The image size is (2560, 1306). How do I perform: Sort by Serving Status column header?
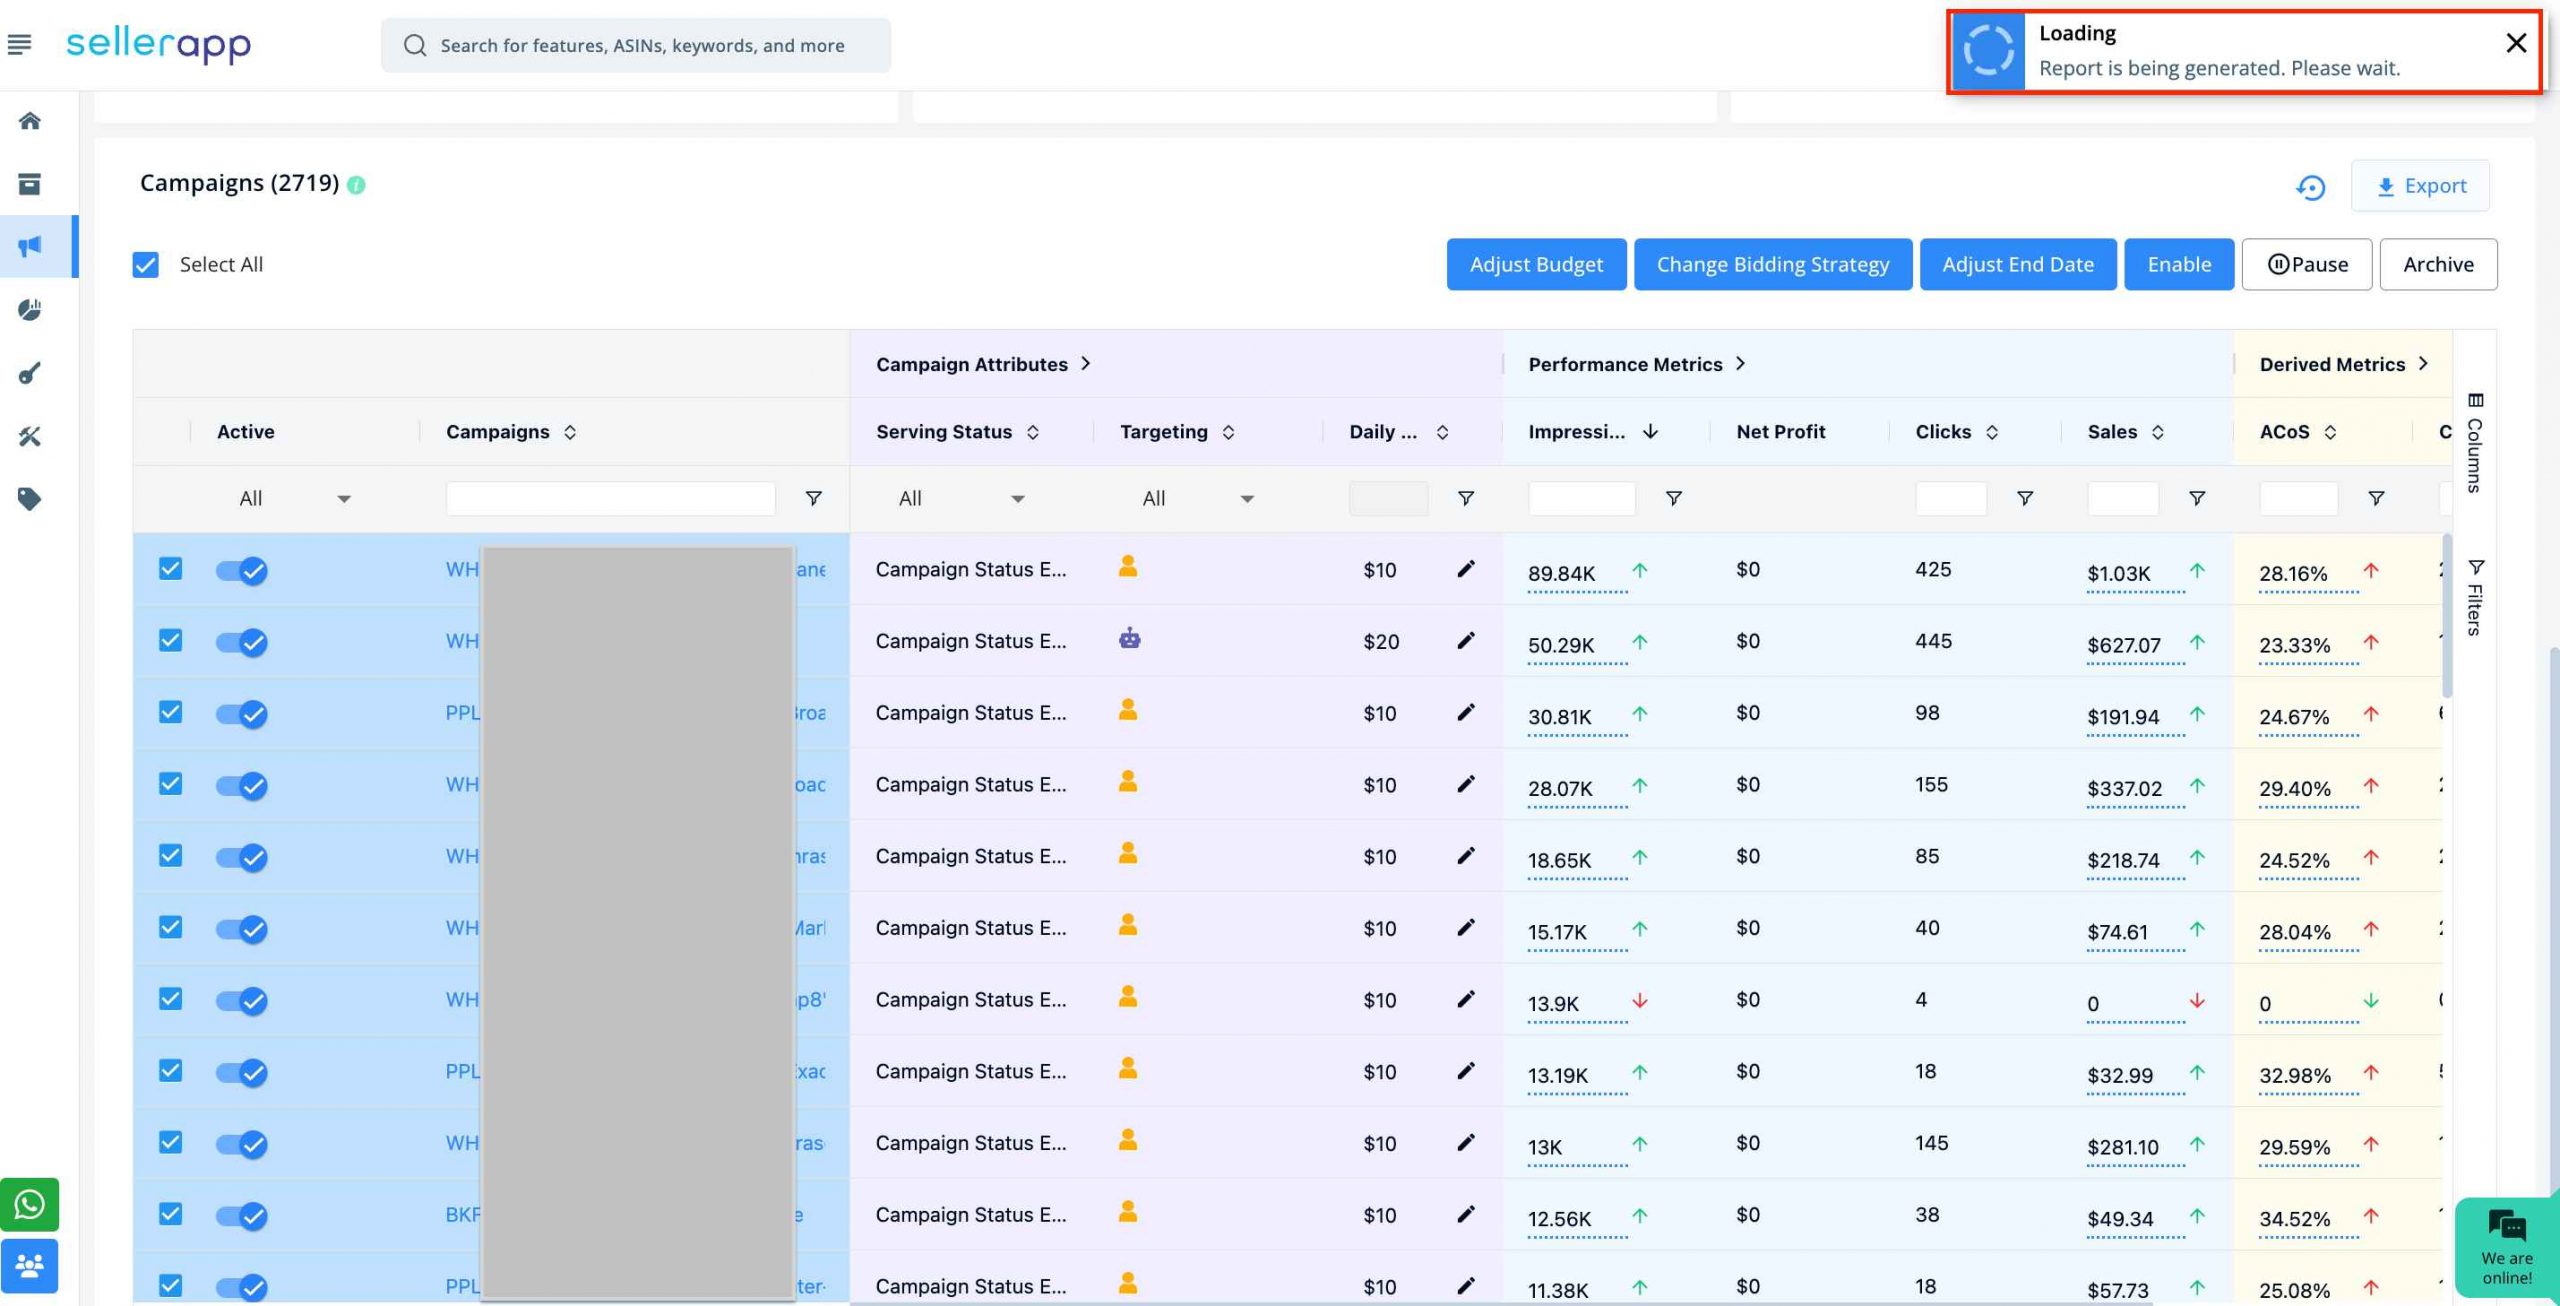[x=958, y=432]
